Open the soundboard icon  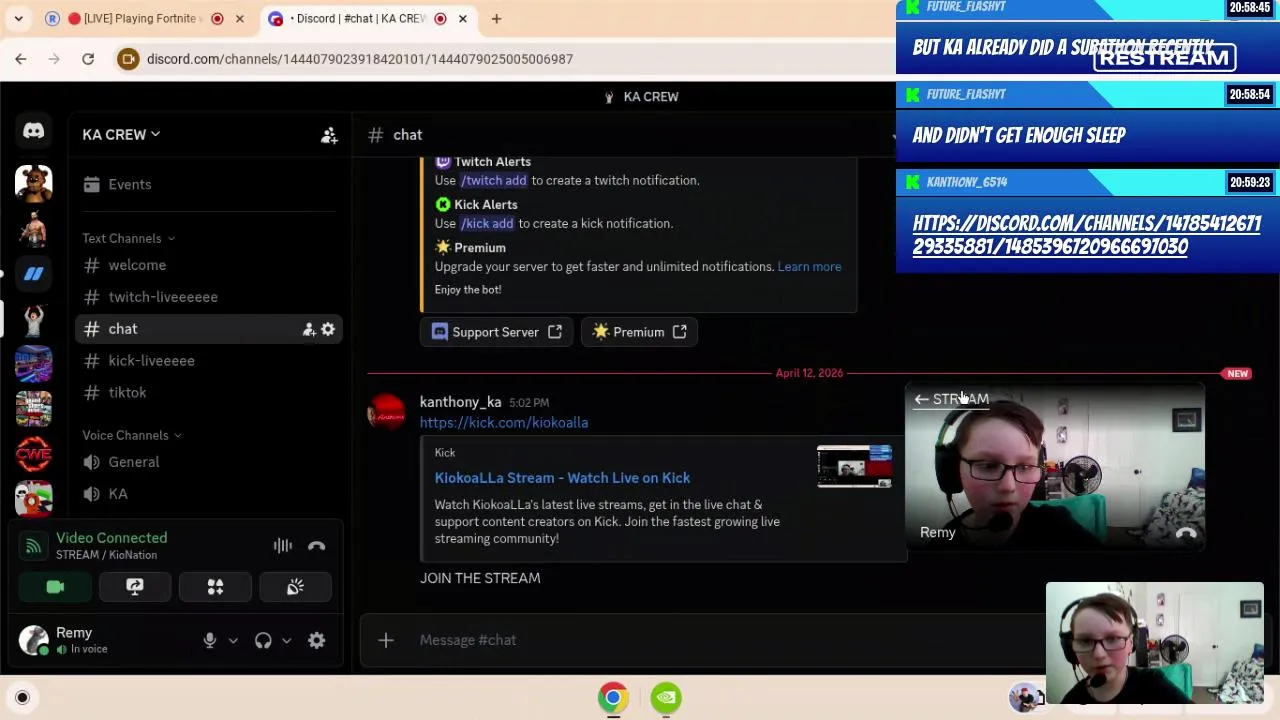[x=295, y=587]
